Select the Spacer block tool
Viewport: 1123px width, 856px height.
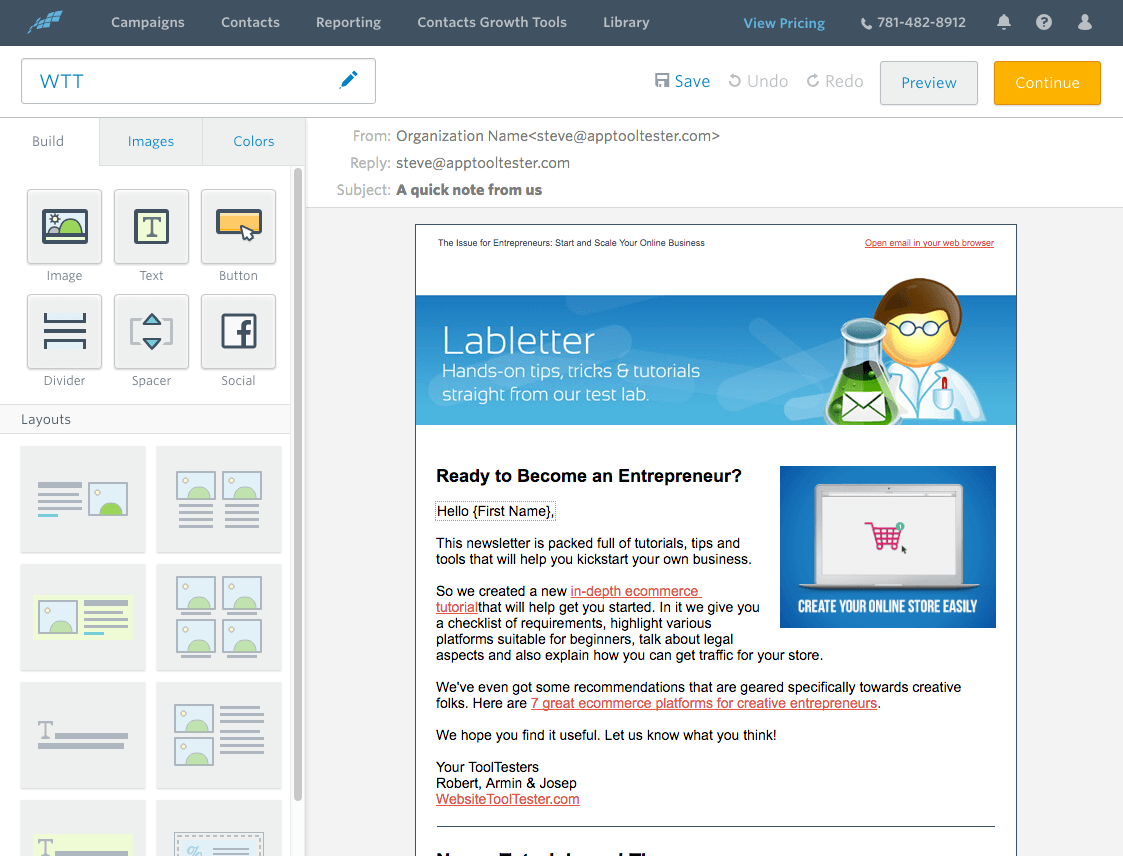click(151, 331)
